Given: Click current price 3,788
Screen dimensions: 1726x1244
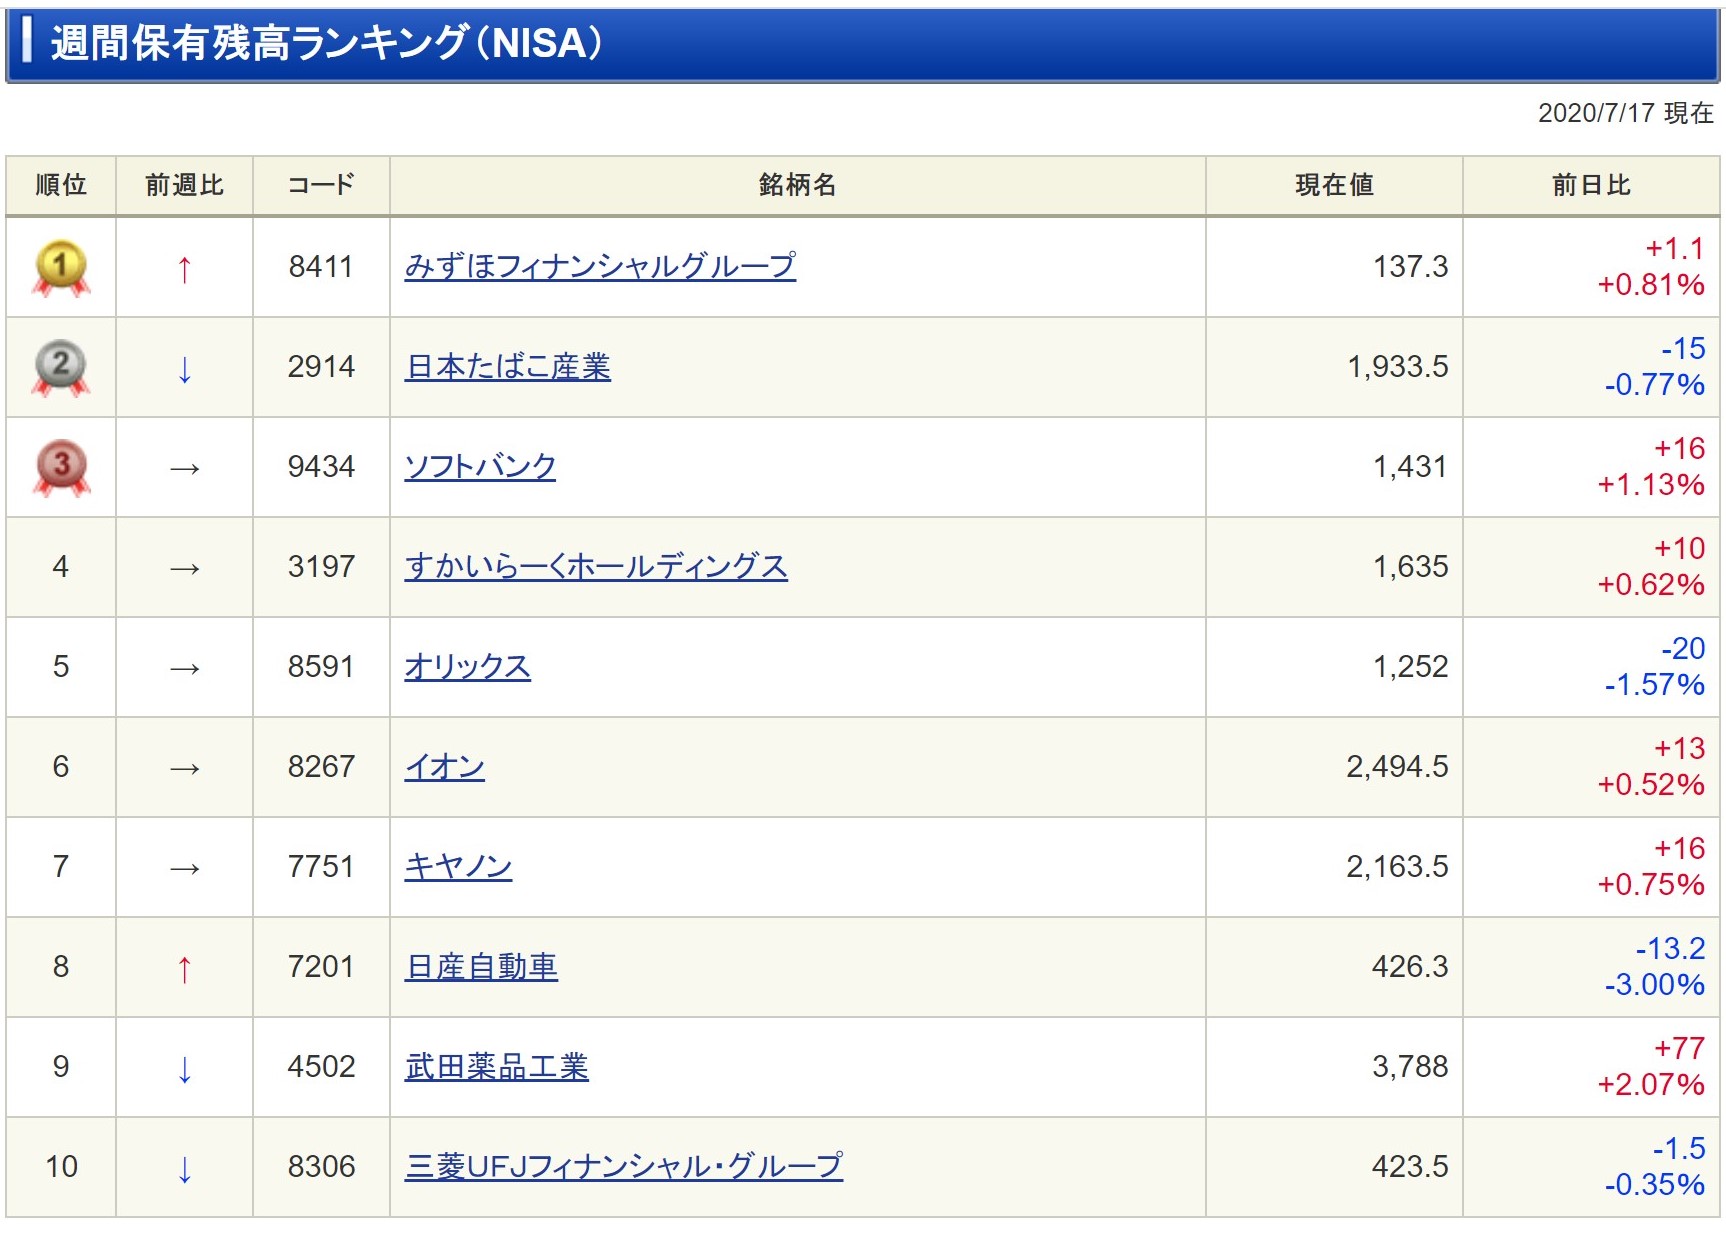Looking at the screenshot, I should [x=1410, y=1067].
